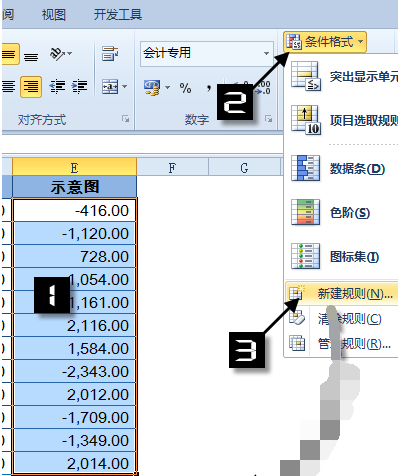Image resolution: width=402 pixels, height=476 pixels.
Task: Open alignment group dialog launcher
Action: 125,119
